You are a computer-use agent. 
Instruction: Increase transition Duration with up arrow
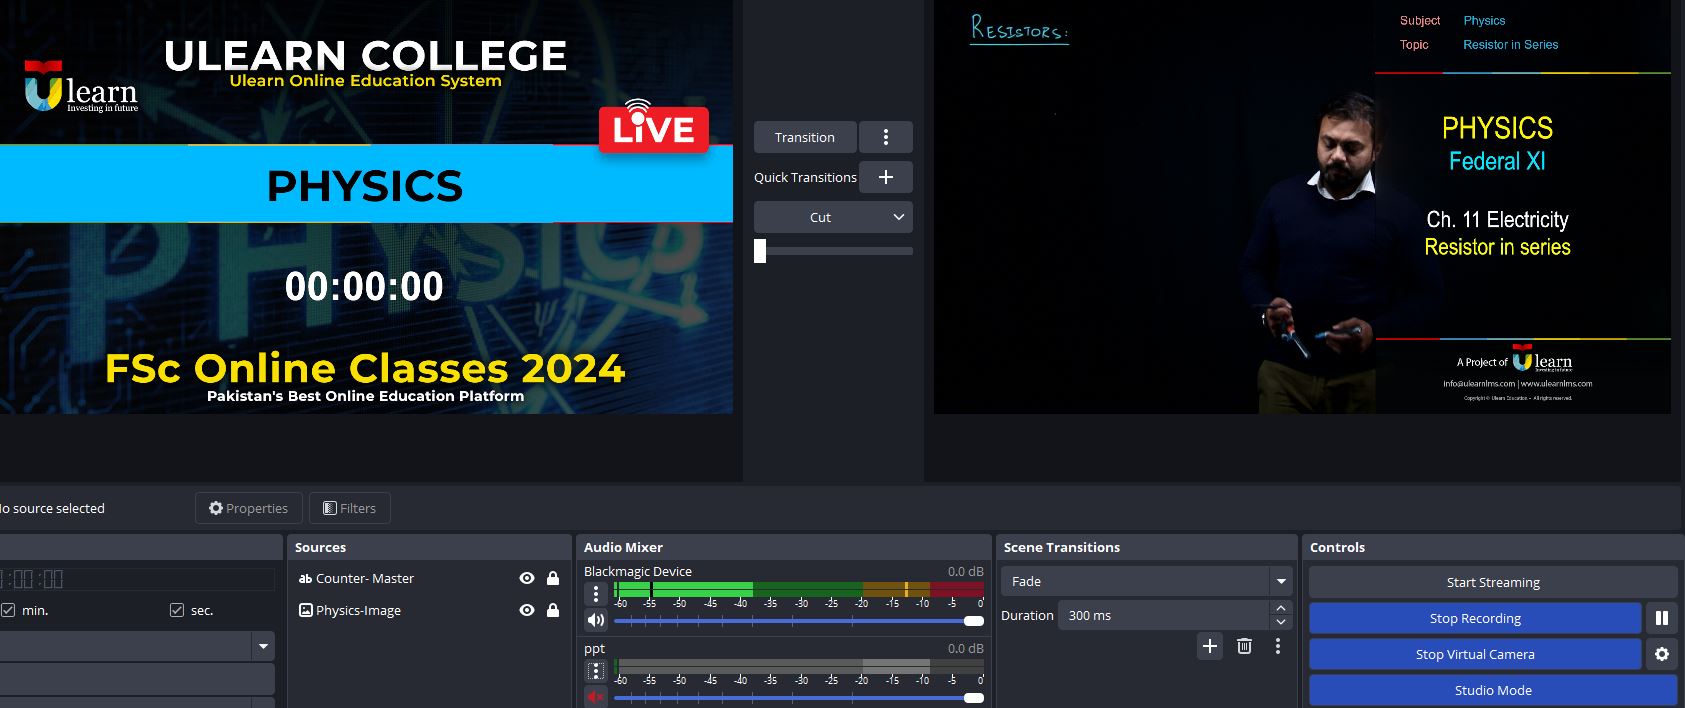(1281, 608)
